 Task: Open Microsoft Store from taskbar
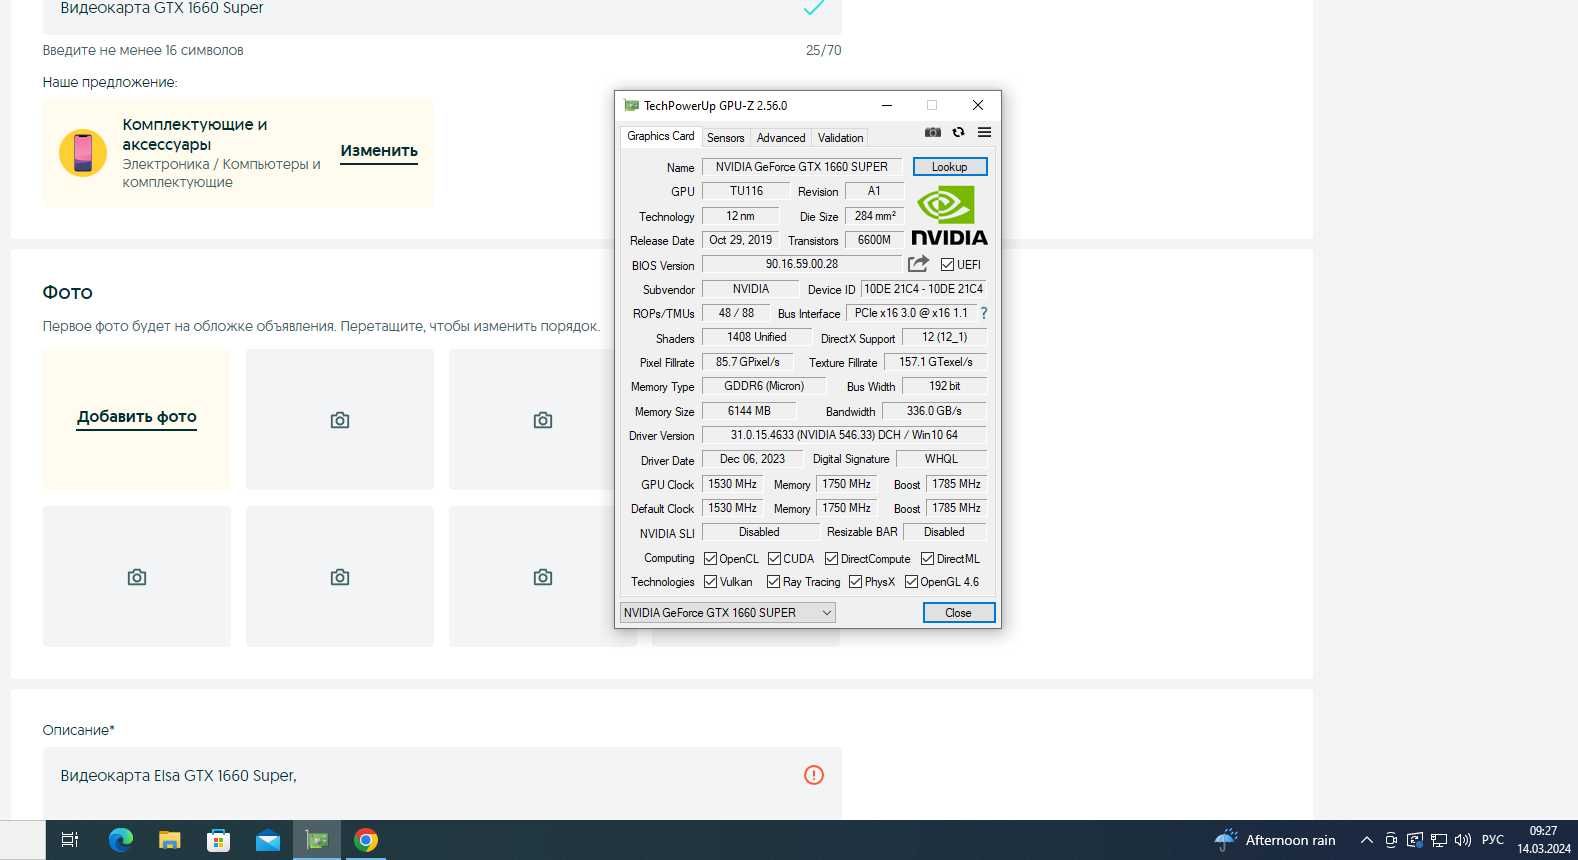tap(219, 840)
